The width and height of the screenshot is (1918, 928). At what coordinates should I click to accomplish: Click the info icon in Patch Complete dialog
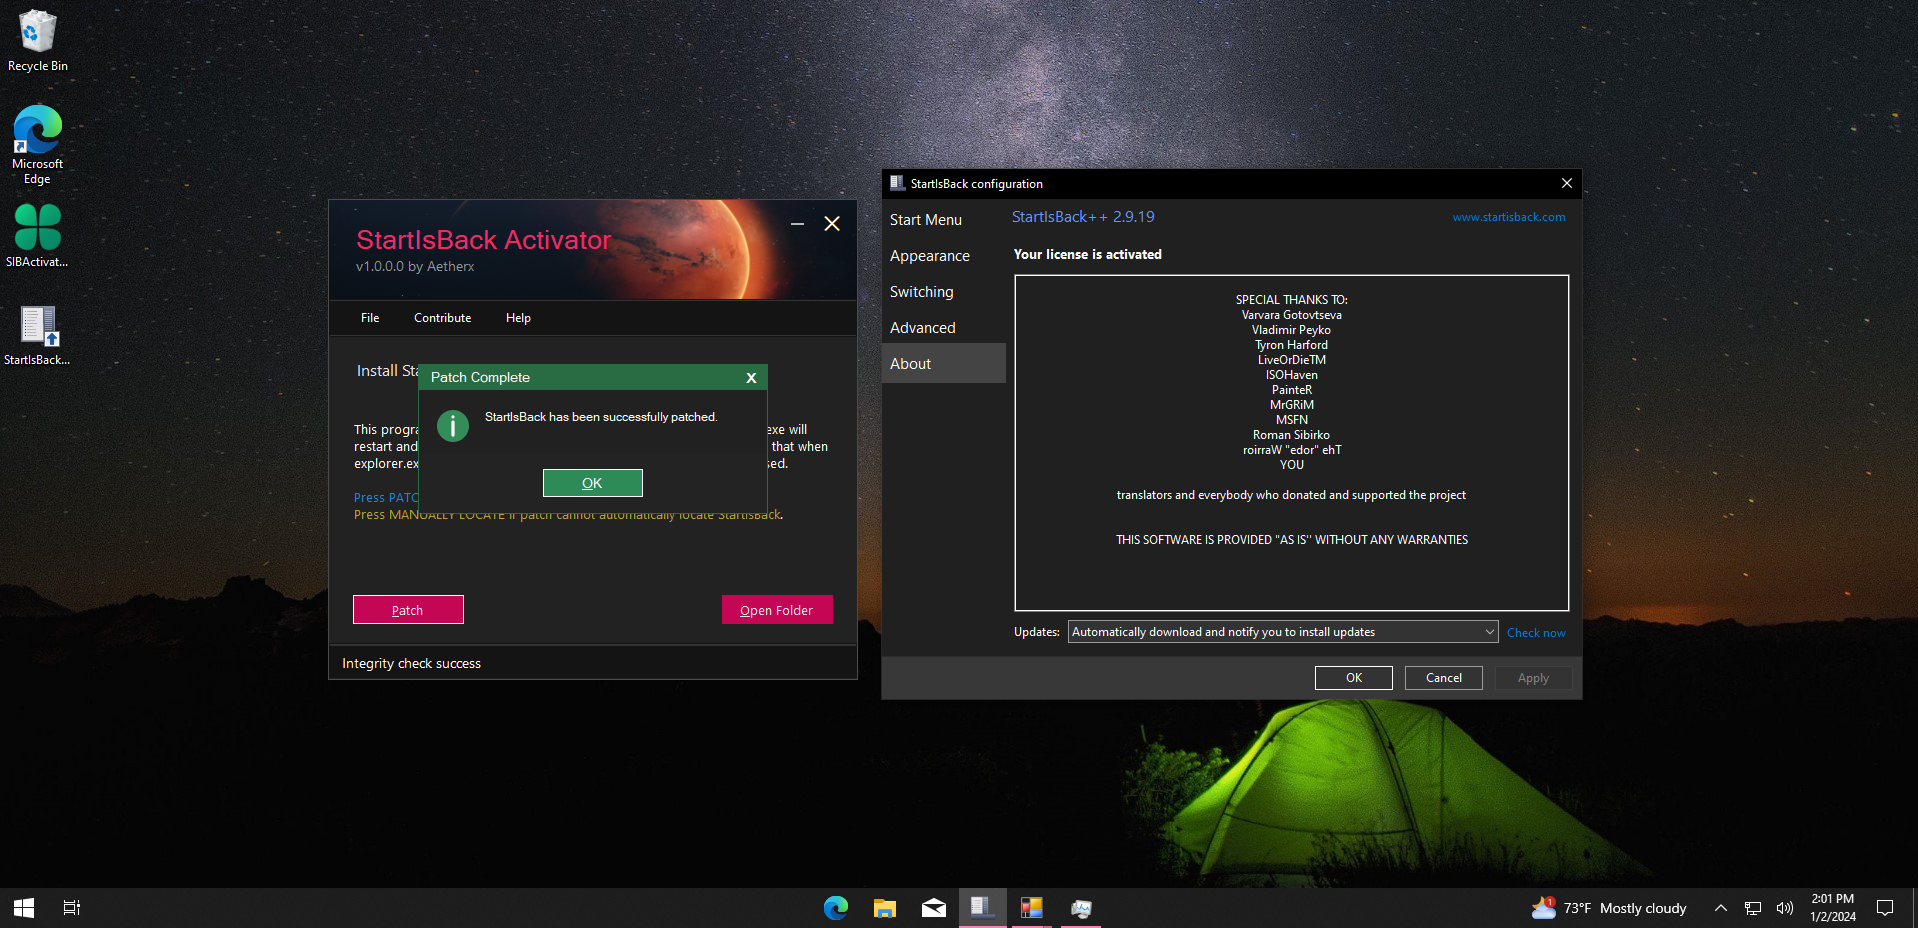453,426
